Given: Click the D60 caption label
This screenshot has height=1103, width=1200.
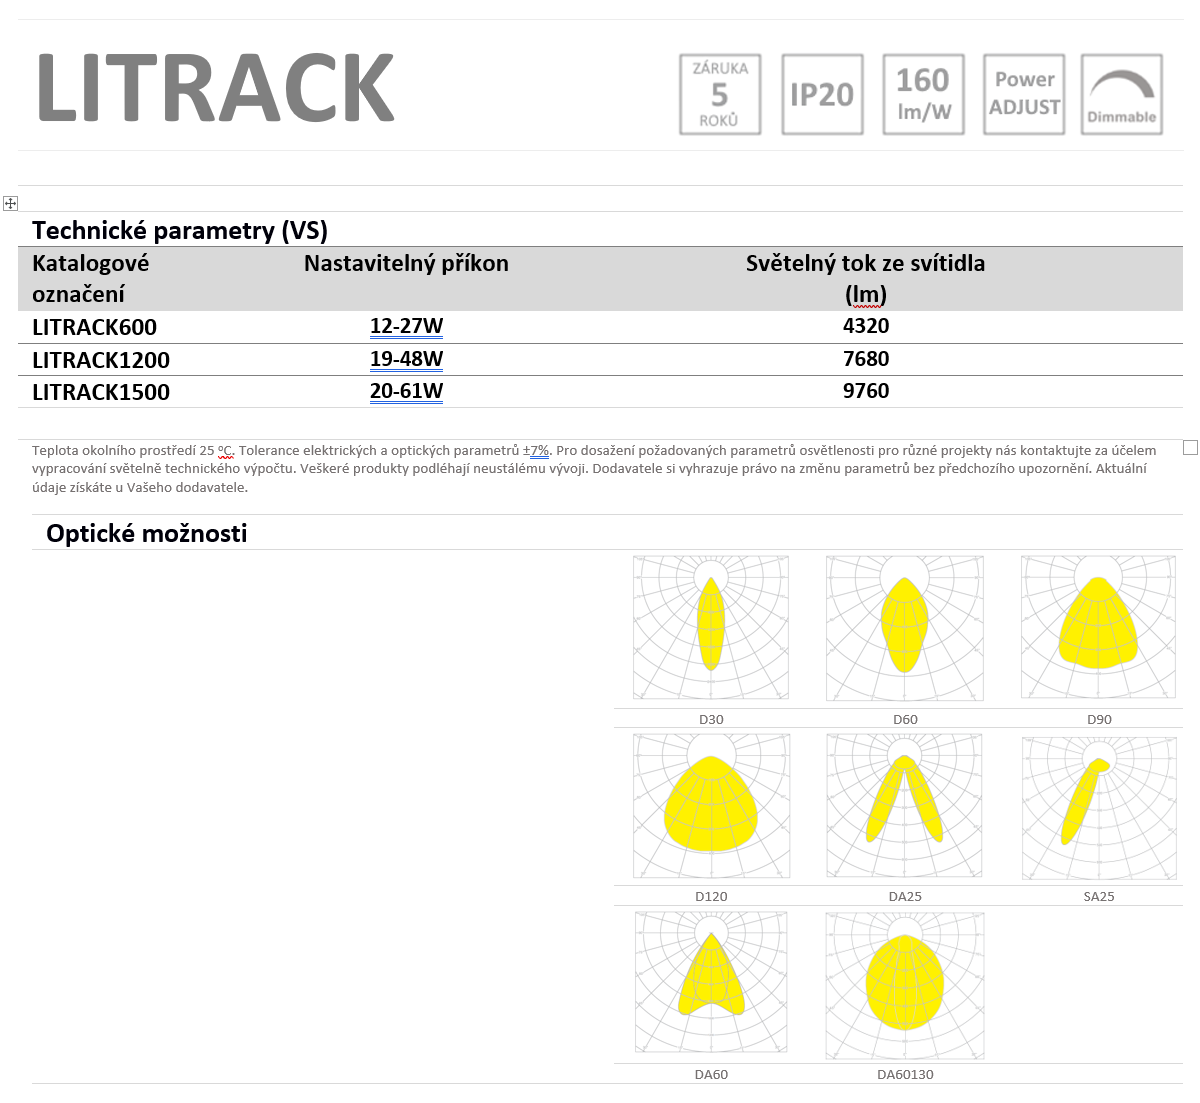Looking at the screenshot, I should pyautogui.click(x=905, y=719).
